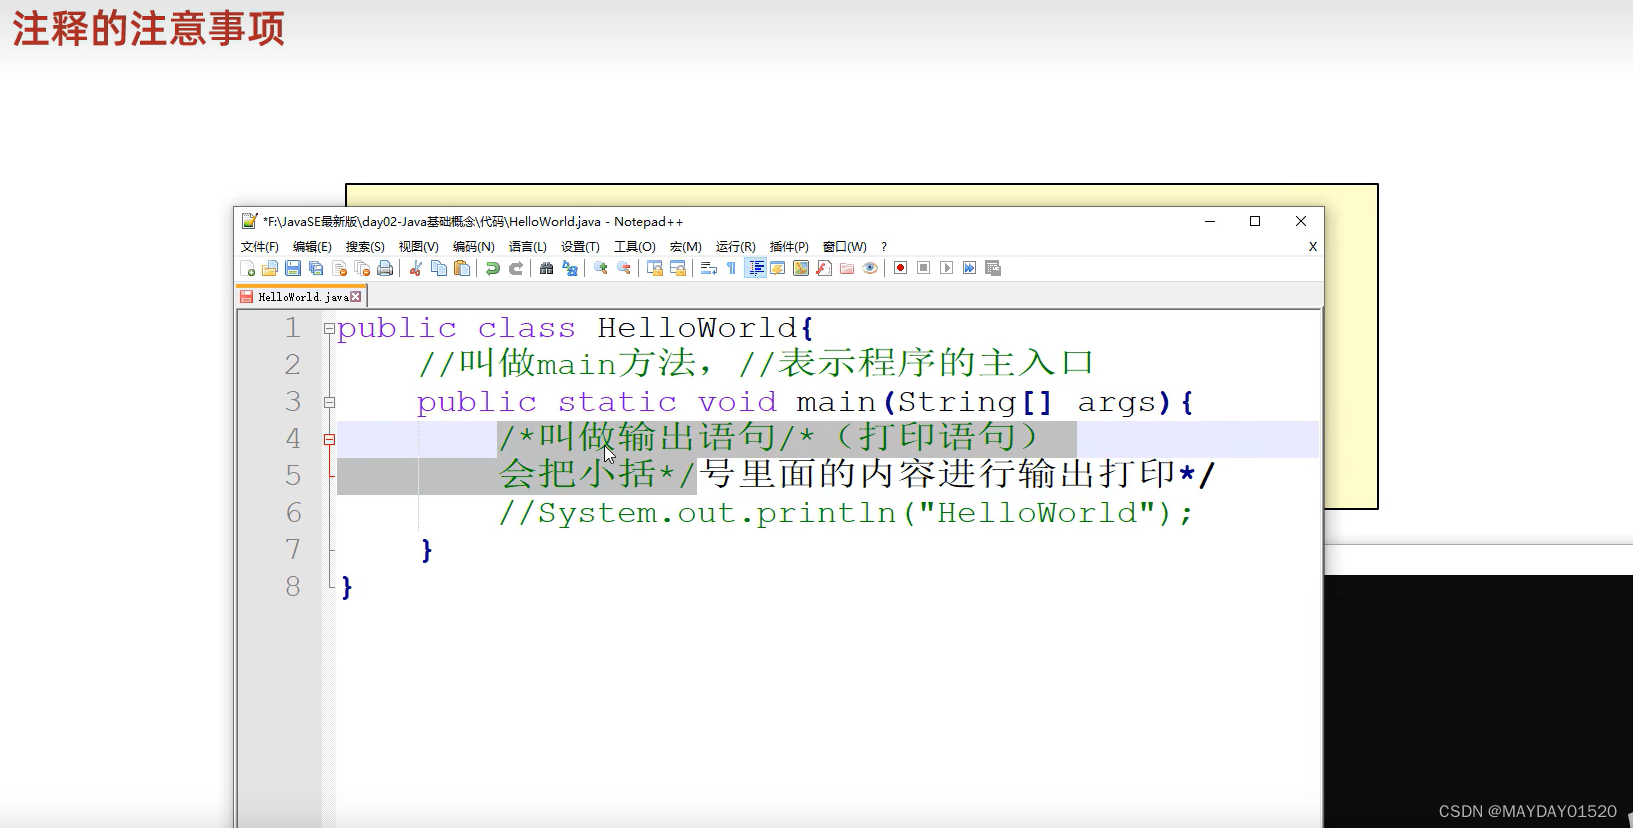This screenshot has width=1633, height=828.
Task: Click the Copy toolbar icon
Action: point(438,268)
